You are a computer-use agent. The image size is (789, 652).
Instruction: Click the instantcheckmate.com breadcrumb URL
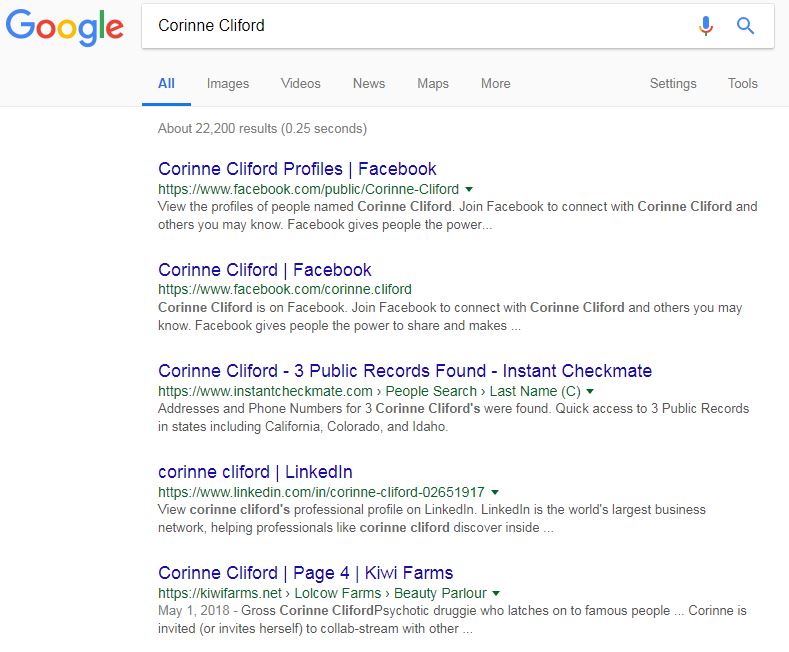tap(369, 391)
